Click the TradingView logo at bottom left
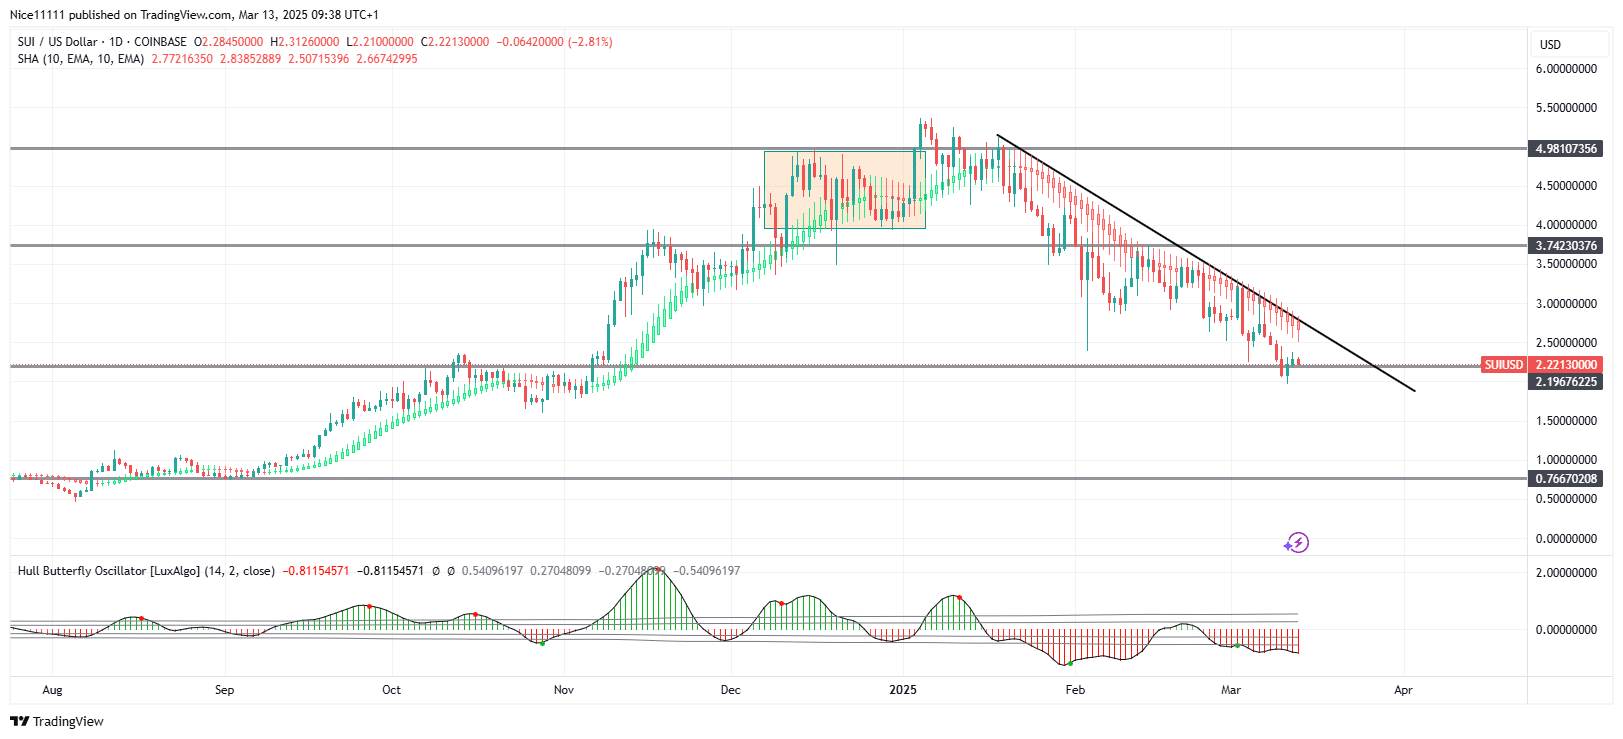Image resolution: width=1623 pixels, height=739 pixels. [x=57, y=721]
